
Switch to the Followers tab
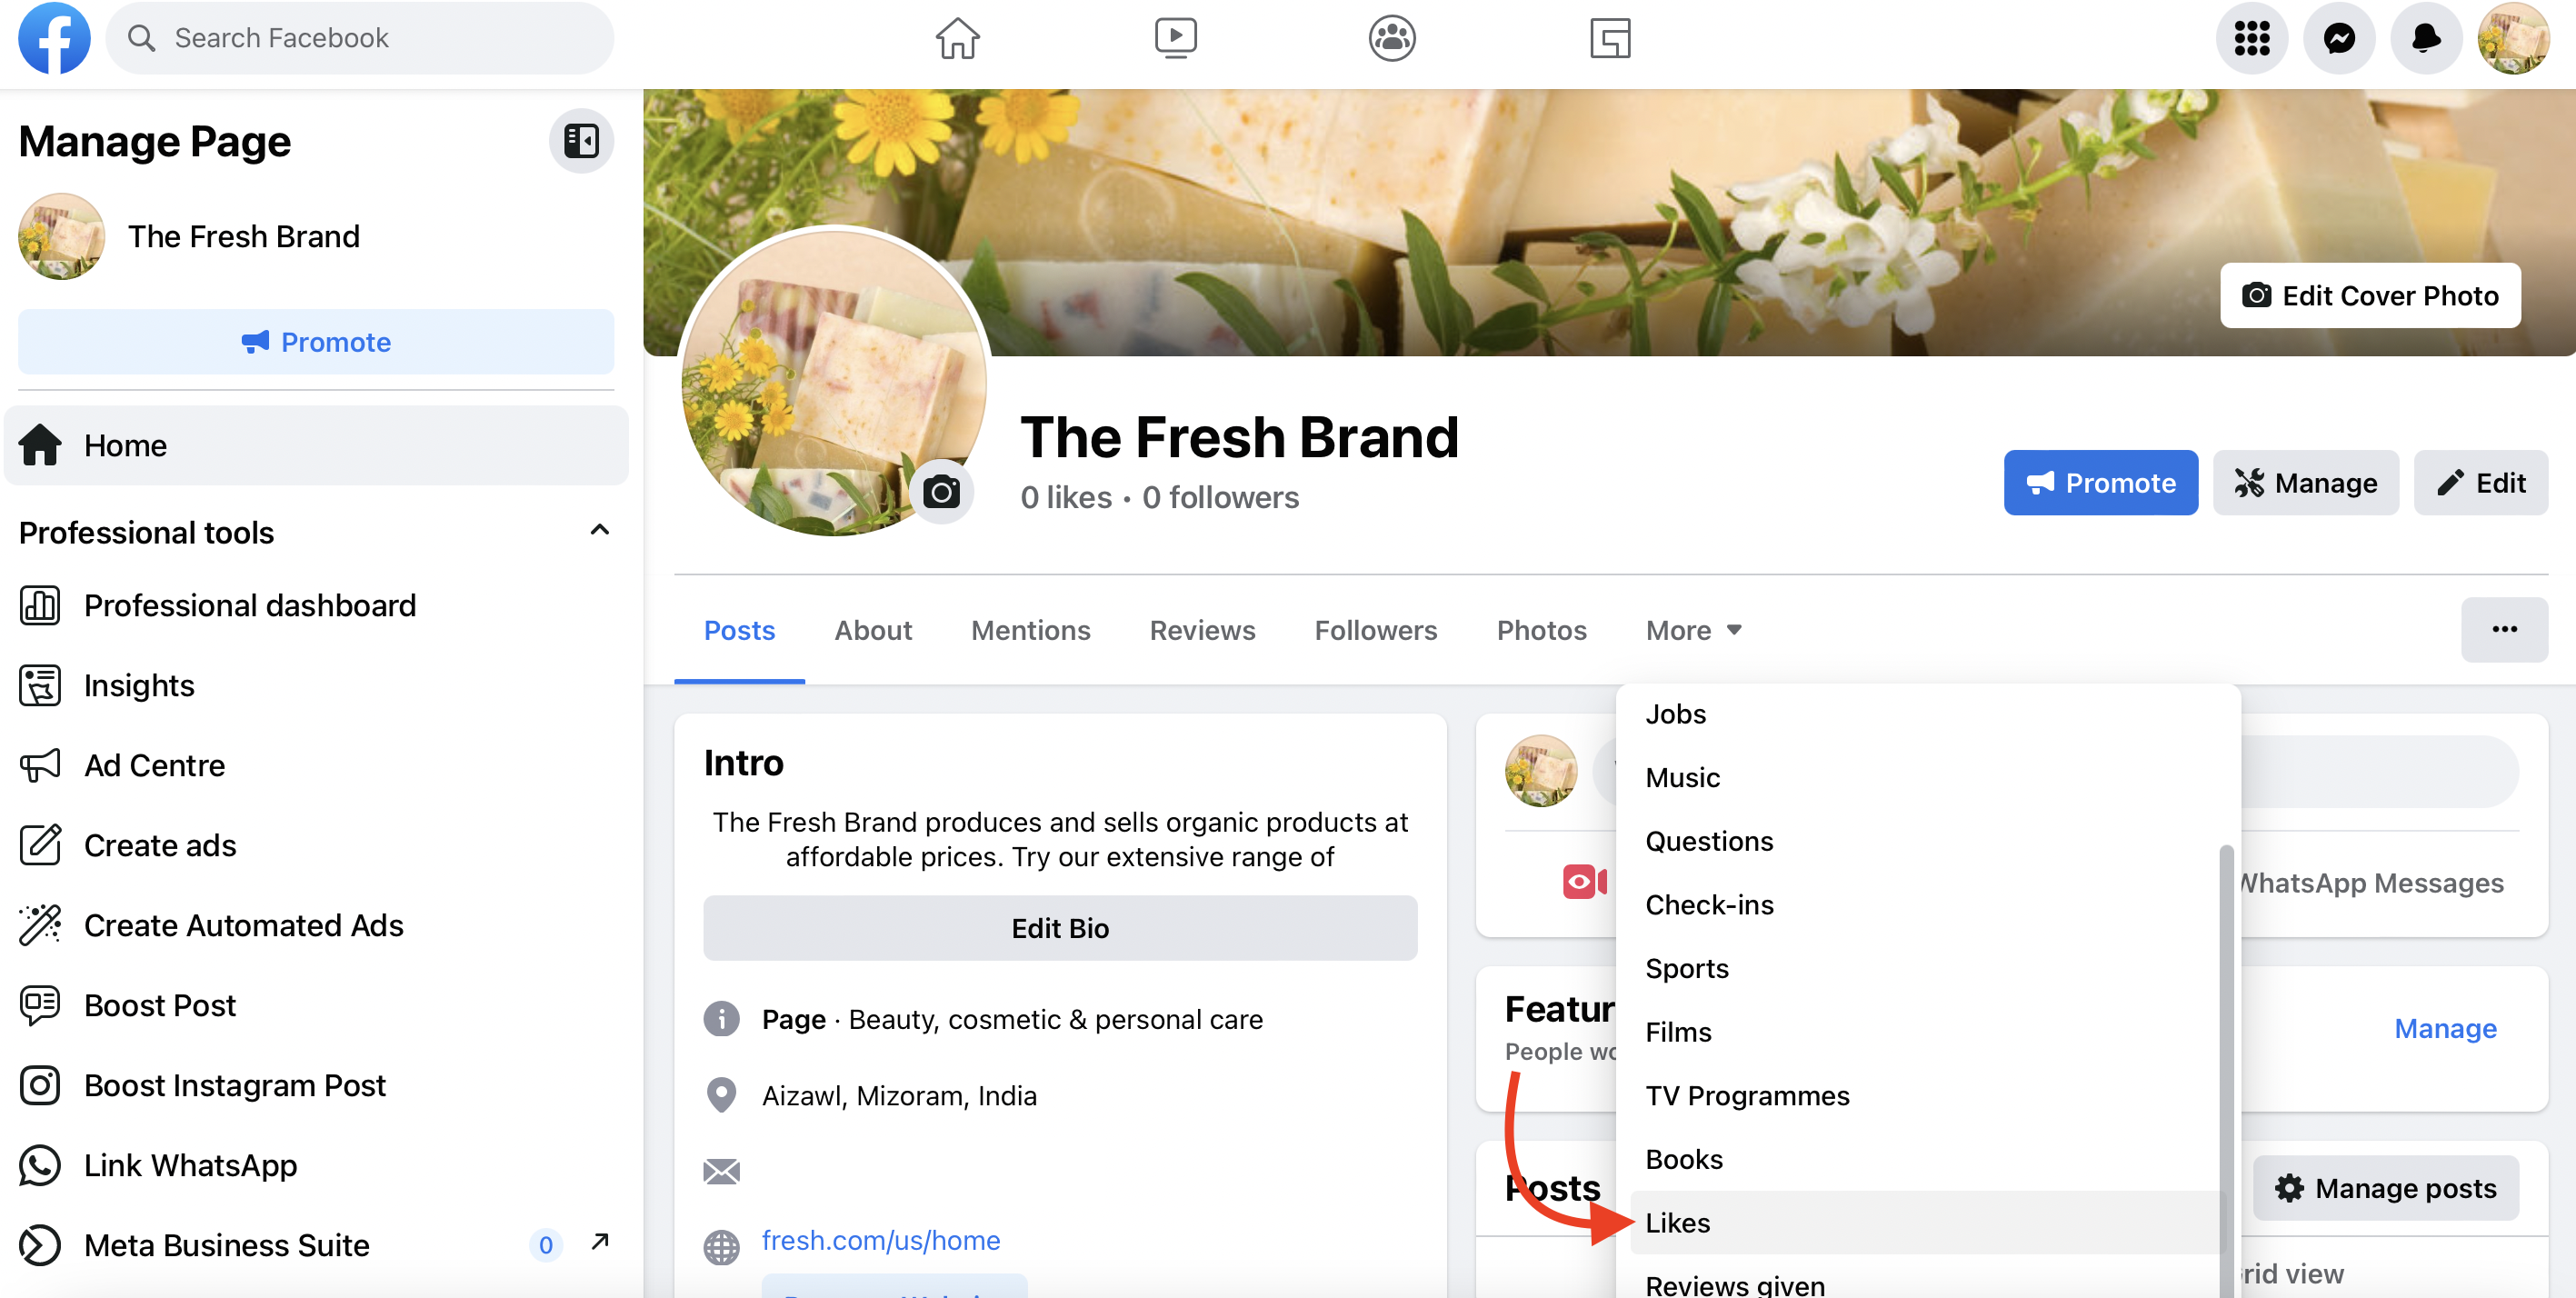(x=1375, y=630)
